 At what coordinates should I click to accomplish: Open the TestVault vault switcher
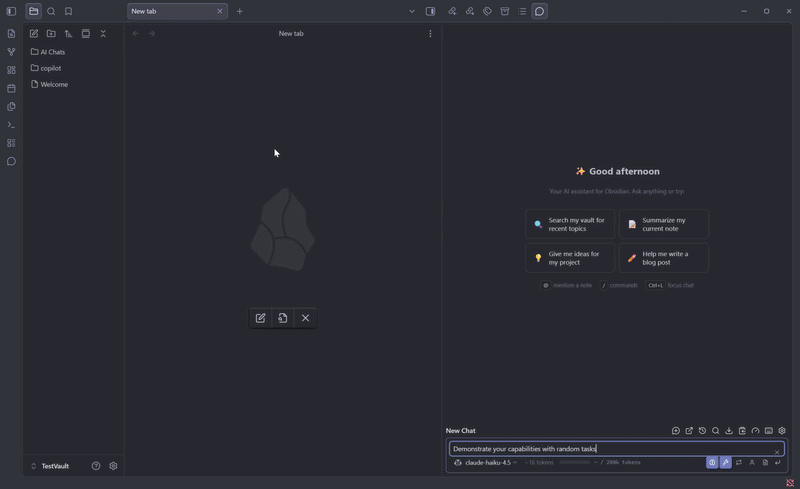(50, 466)
